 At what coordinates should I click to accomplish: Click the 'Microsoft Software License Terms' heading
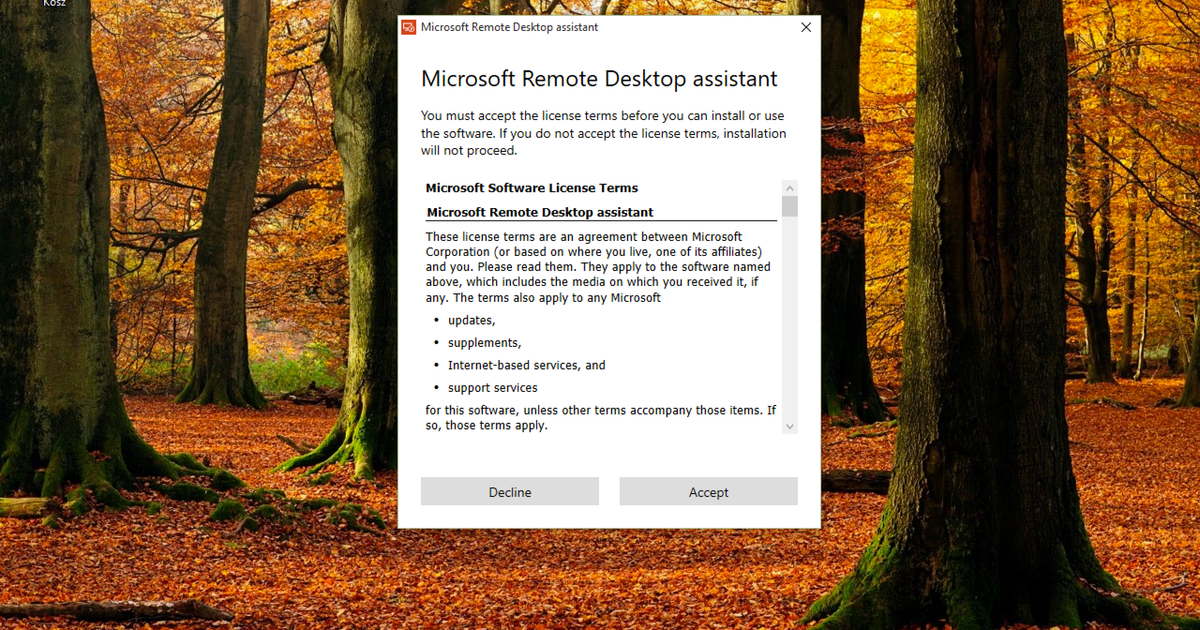[x=532, y=188]
